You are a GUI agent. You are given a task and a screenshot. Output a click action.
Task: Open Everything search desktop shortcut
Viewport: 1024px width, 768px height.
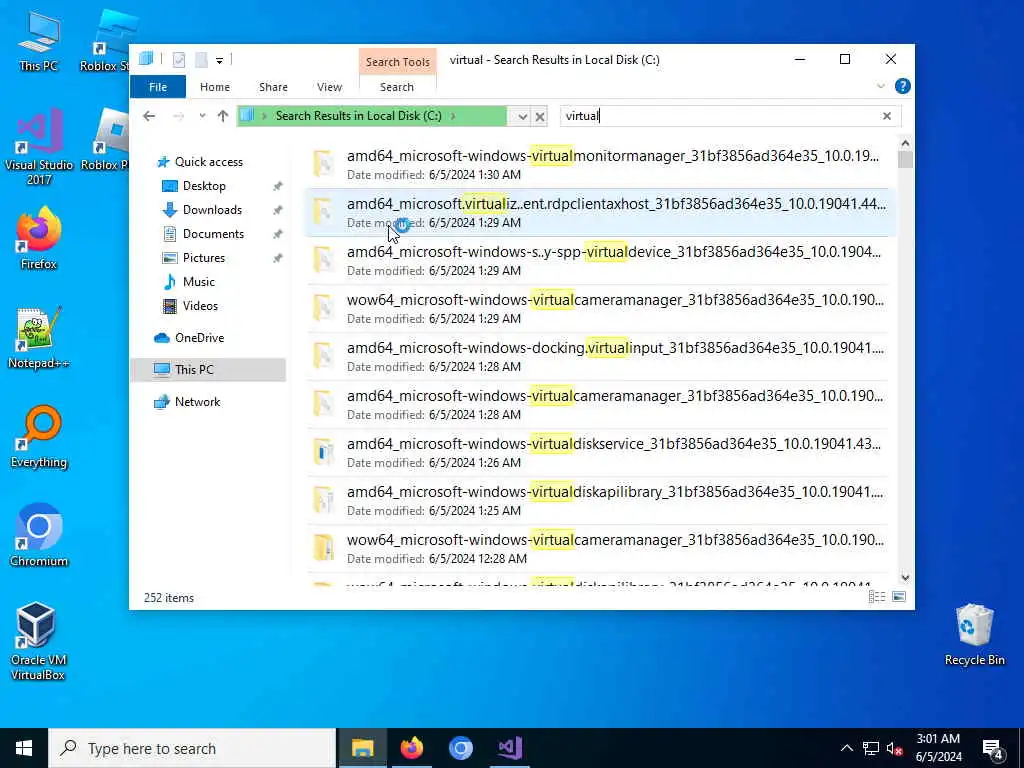(39, 437)
